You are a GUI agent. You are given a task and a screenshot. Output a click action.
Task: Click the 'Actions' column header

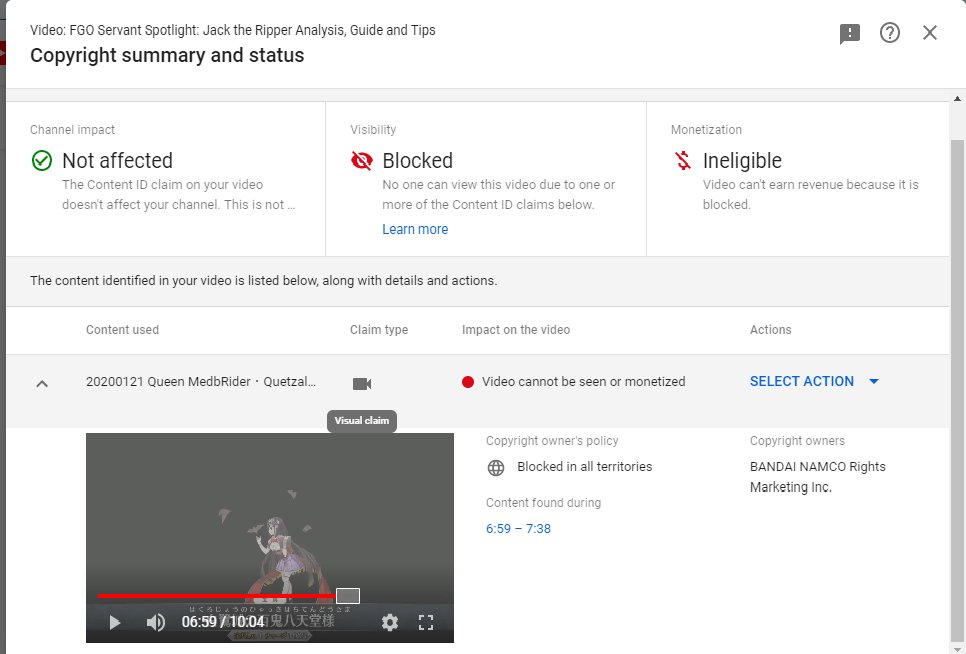(x=770, y=329)
